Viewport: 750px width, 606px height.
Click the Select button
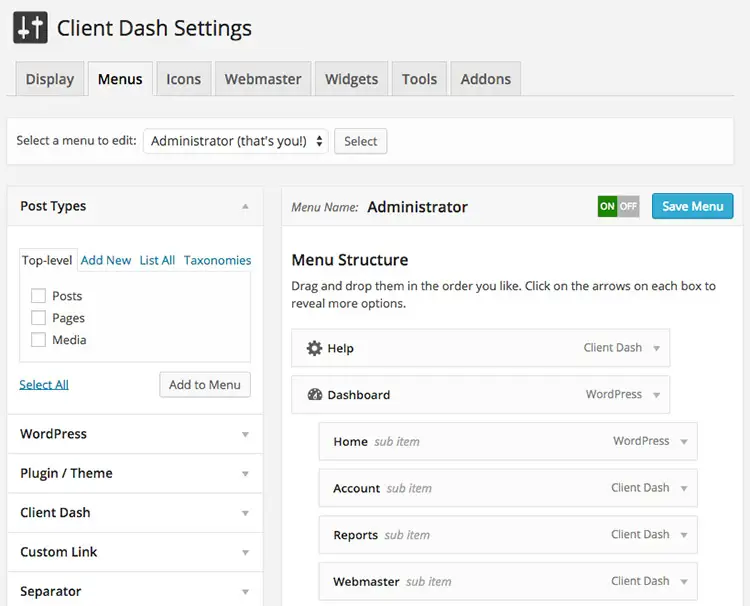(361, 141)
